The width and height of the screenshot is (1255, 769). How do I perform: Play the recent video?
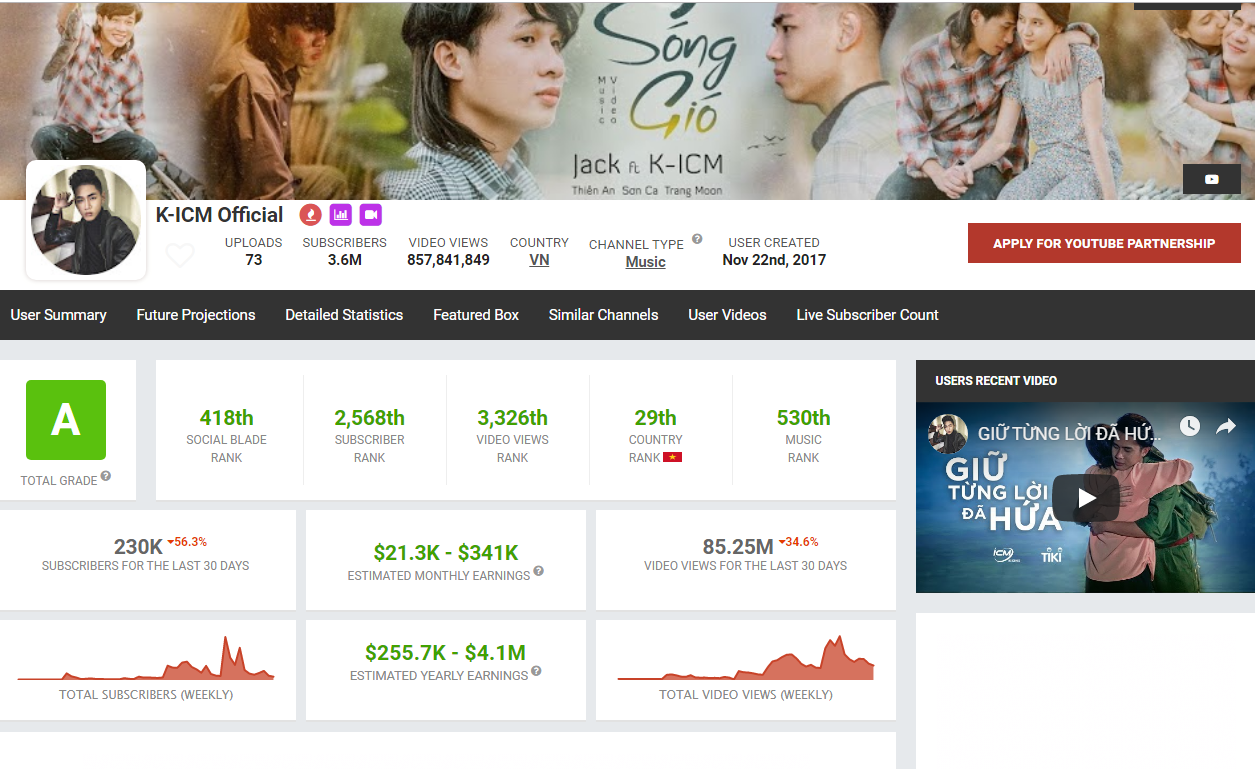[x=1086, y=498]
